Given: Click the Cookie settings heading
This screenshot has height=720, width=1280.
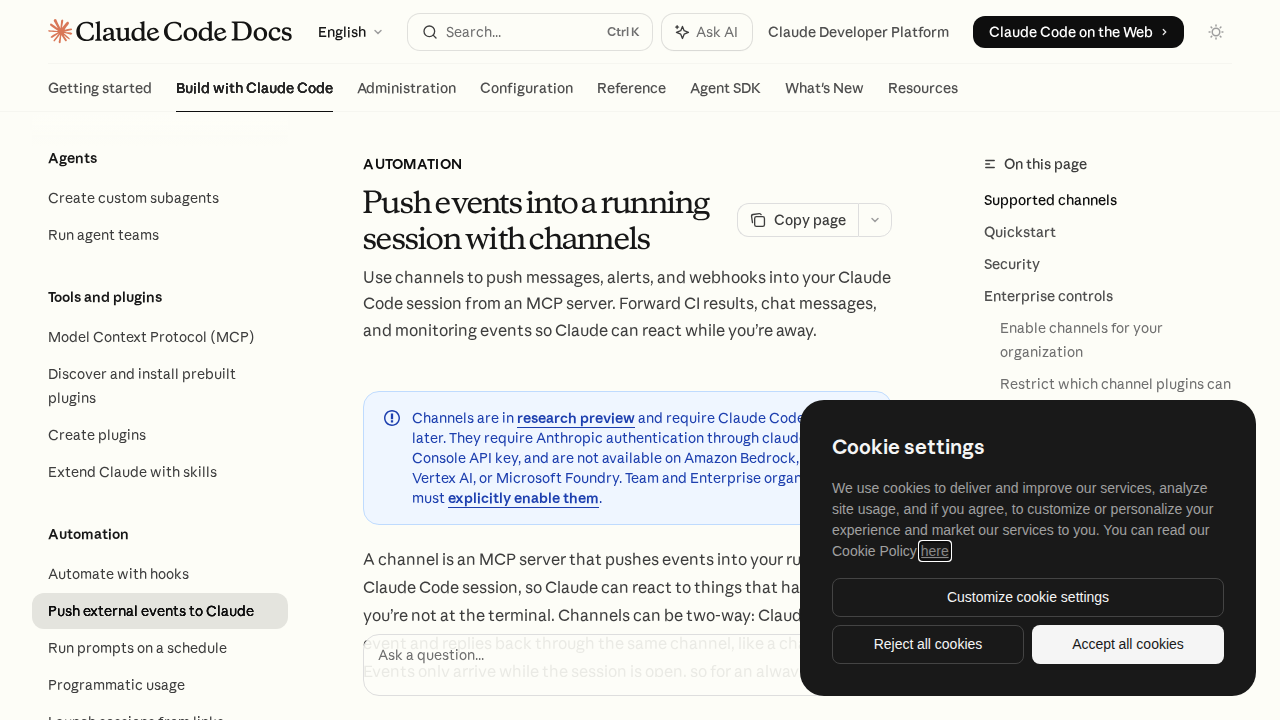Looking at the screenshot, I should [x=908, y=447].
